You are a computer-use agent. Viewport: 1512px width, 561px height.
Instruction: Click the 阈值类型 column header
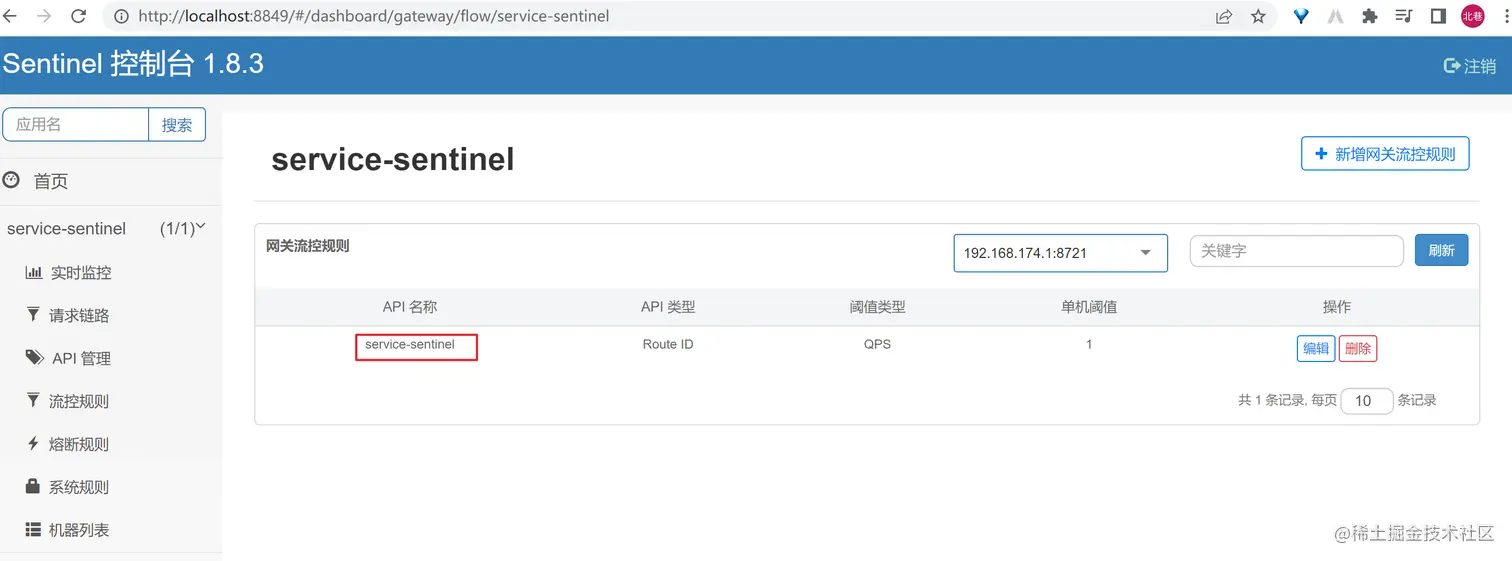click(878, 307)
